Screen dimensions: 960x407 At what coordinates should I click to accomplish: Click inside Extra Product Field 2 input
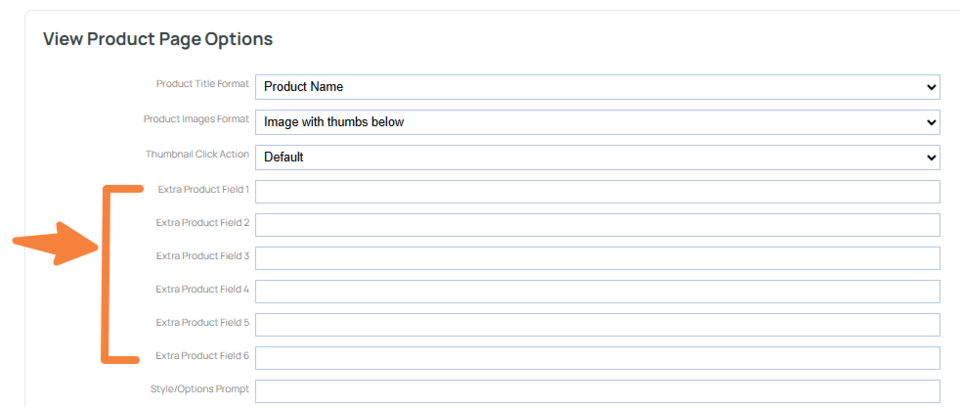coord(597,225)
